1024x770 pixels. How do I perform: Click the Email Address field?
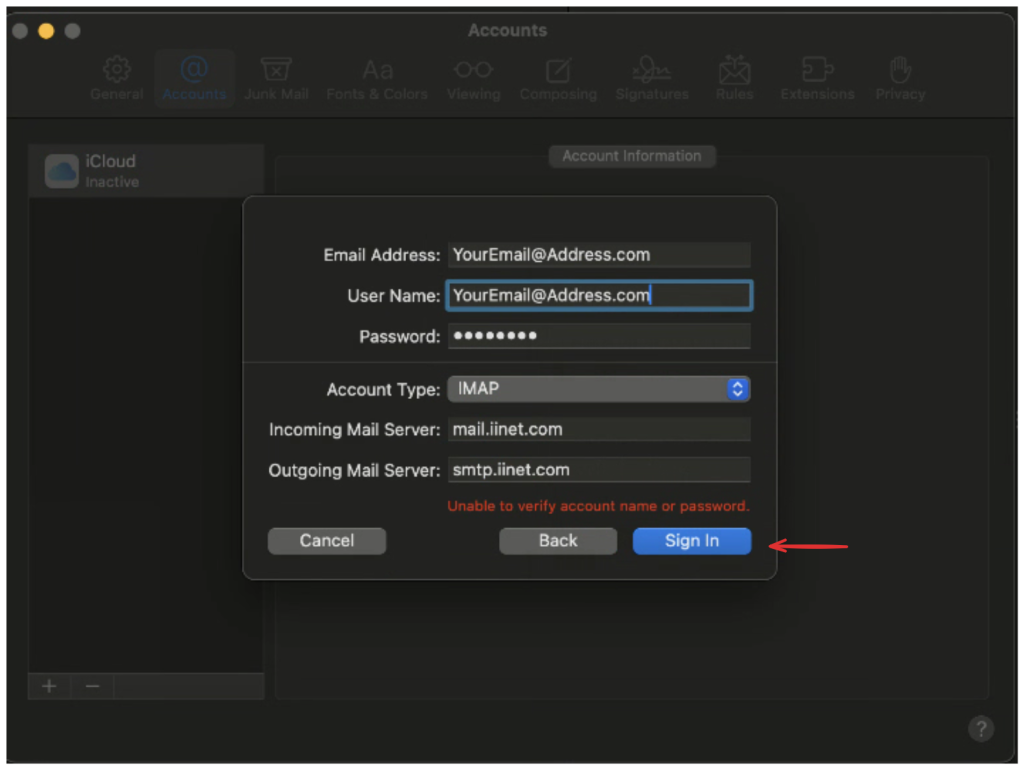click(598, 255)
